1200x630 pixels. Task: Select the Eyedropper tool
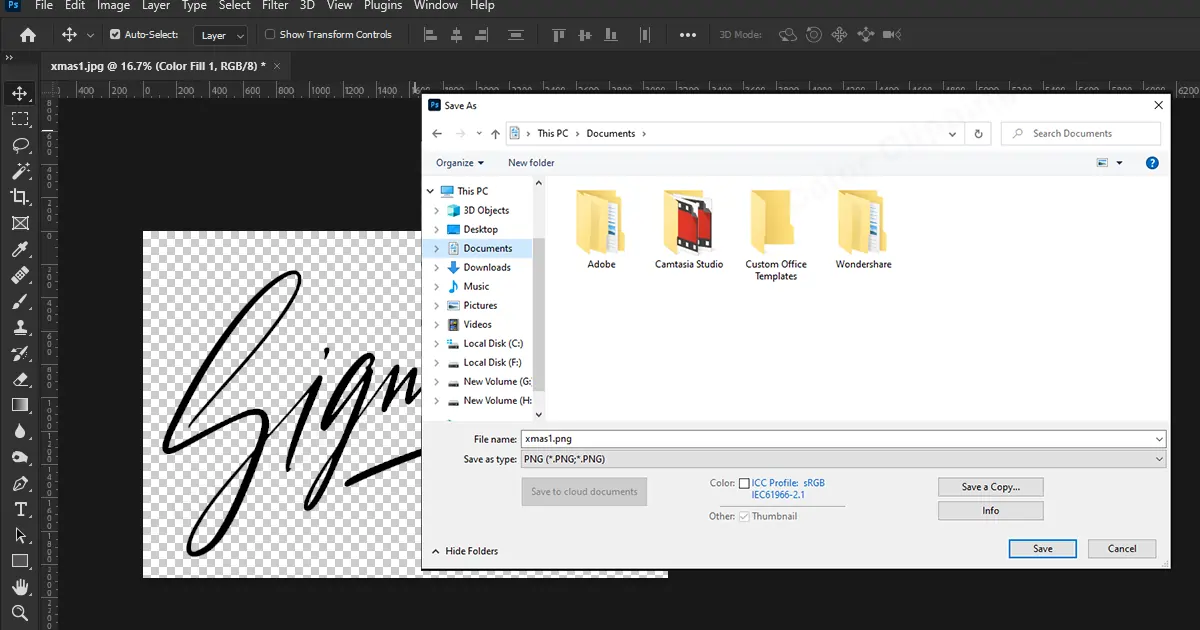coord(20,249)
